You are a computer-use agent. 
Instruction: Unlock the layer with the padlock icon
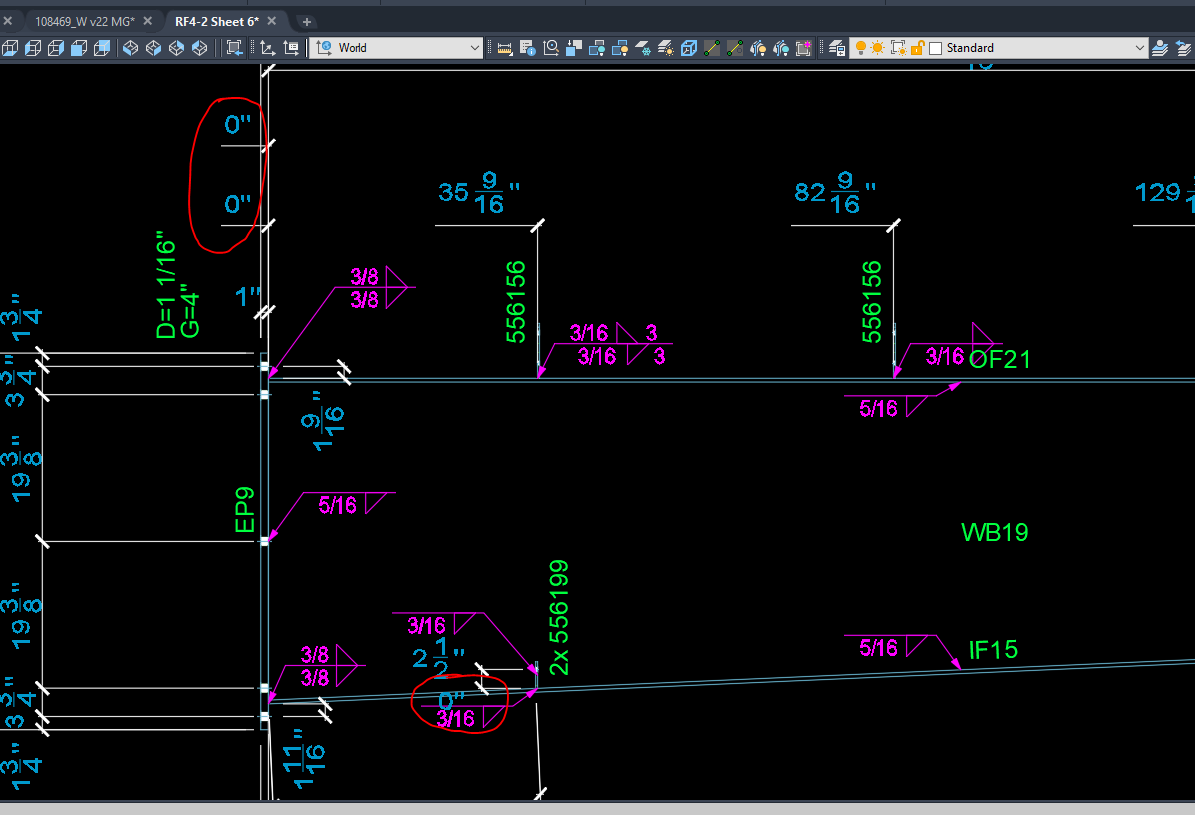click(x=916, y=47)
